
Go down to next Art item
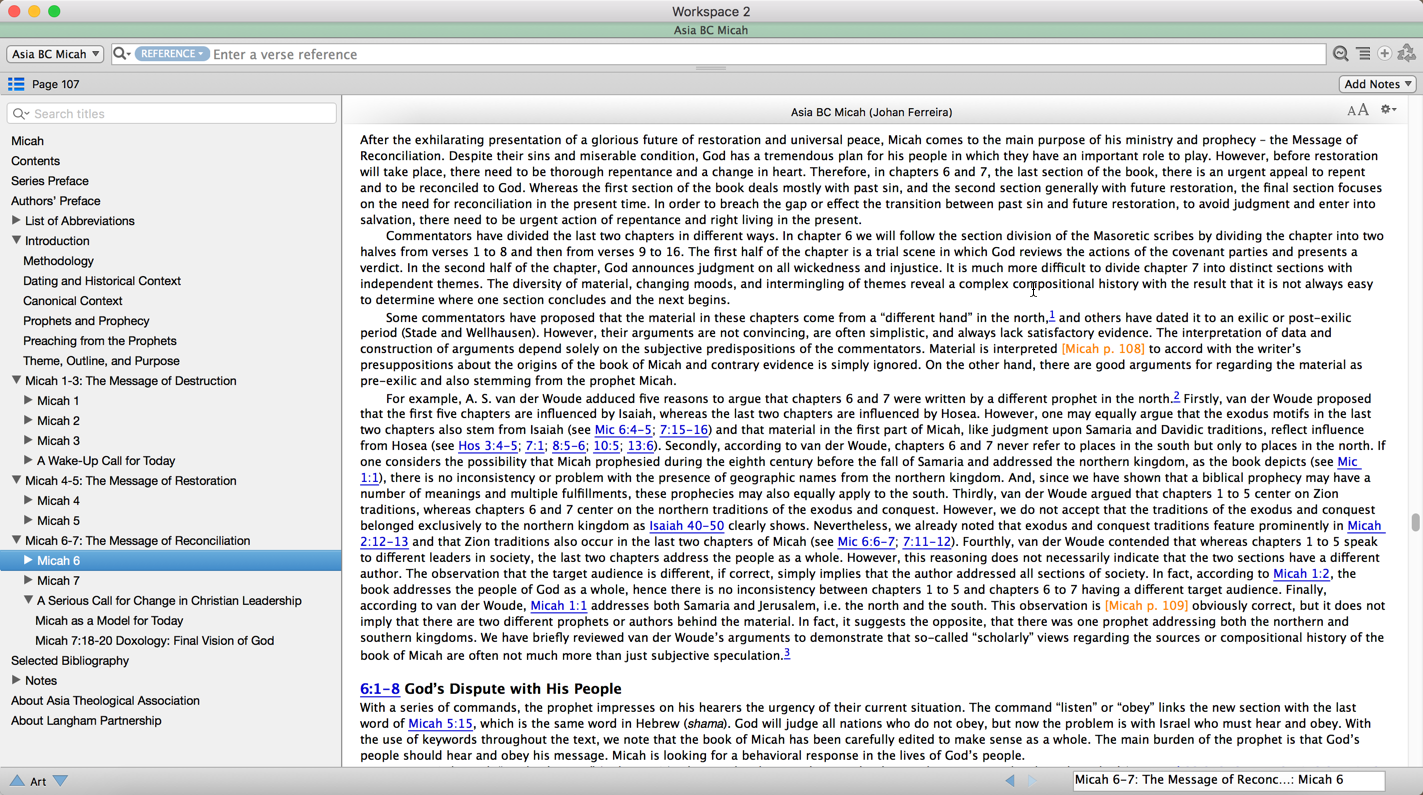(x=61, y=781)
